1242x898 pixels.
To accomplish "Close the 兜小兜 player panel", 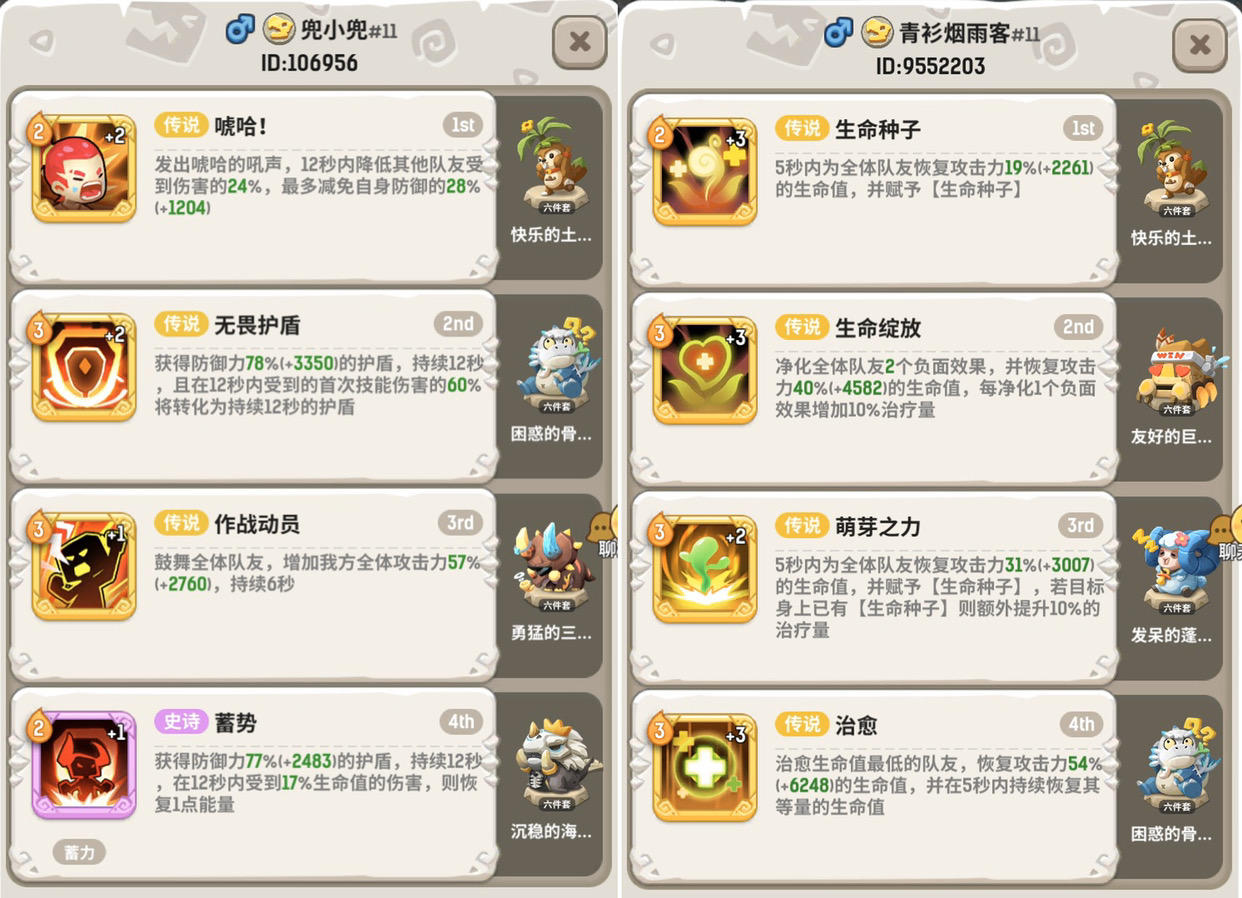I will (580, 42).
